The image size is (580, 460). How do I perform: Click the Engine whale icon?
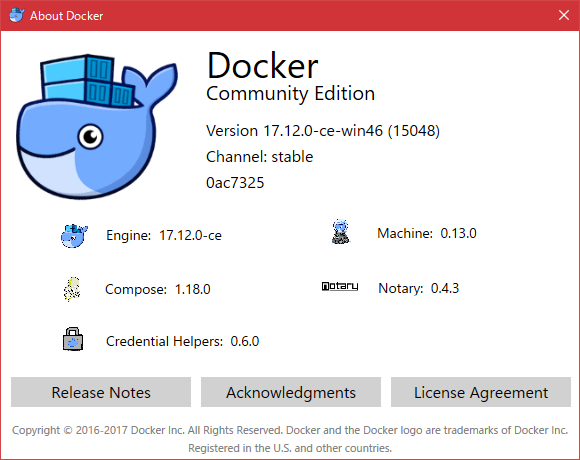pos(74,236)
